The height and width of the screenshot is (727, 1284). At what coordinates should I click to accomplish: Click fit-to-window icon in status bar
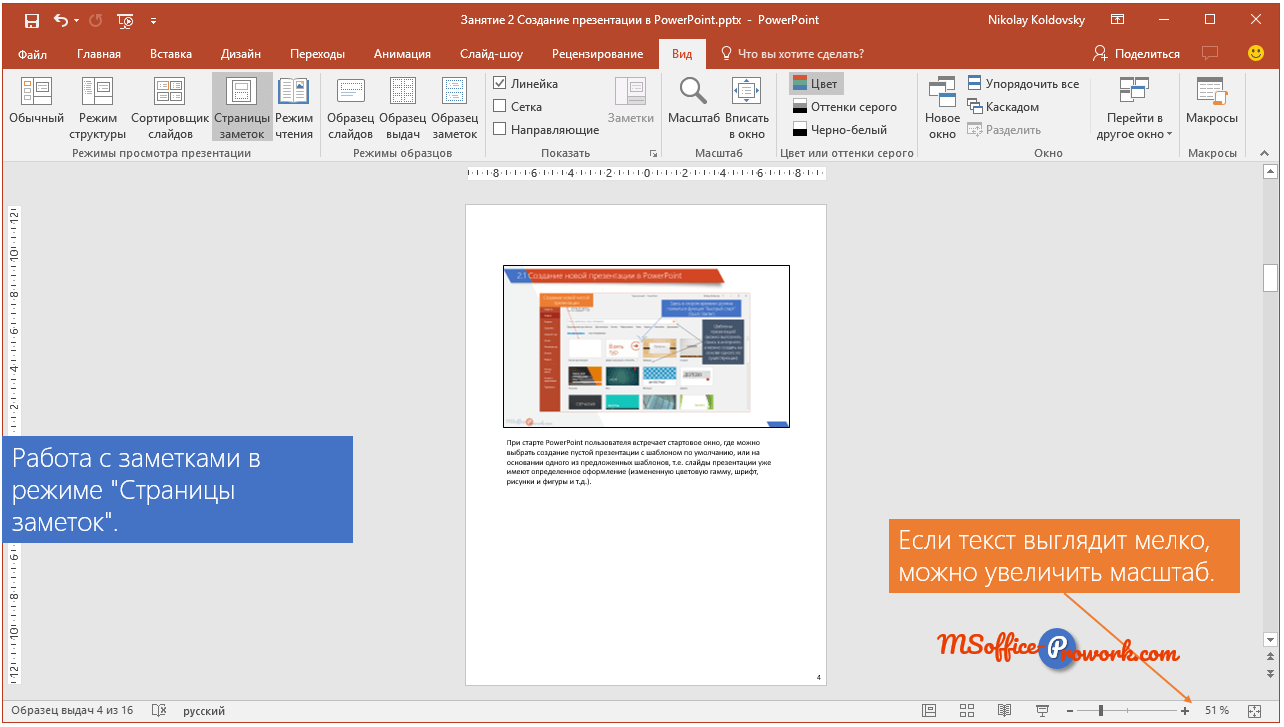(x=1255, y=710)
